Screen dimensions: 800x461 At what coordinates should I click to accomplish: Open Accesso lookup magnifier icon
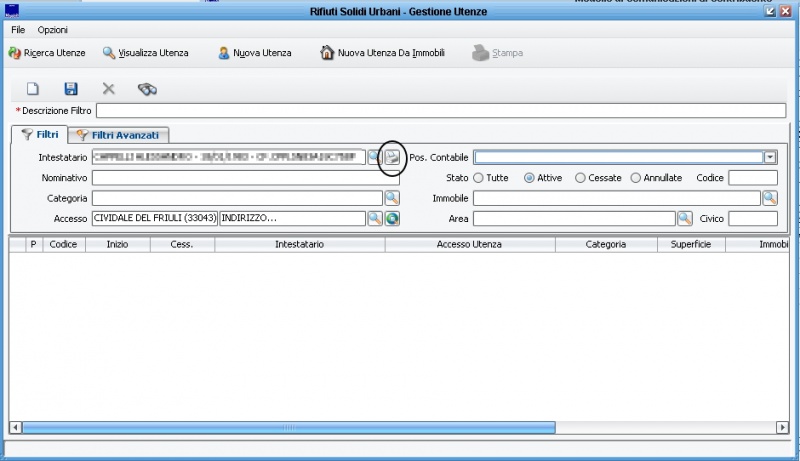[375, 218]
